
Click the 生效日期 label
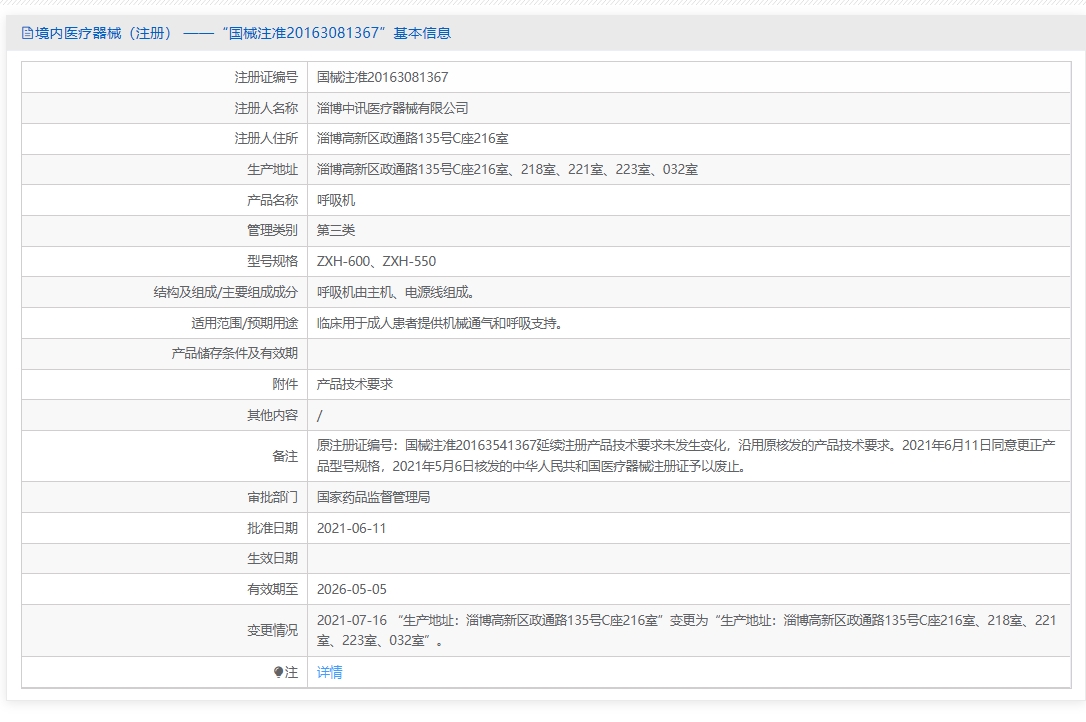[x=272, y=558]
